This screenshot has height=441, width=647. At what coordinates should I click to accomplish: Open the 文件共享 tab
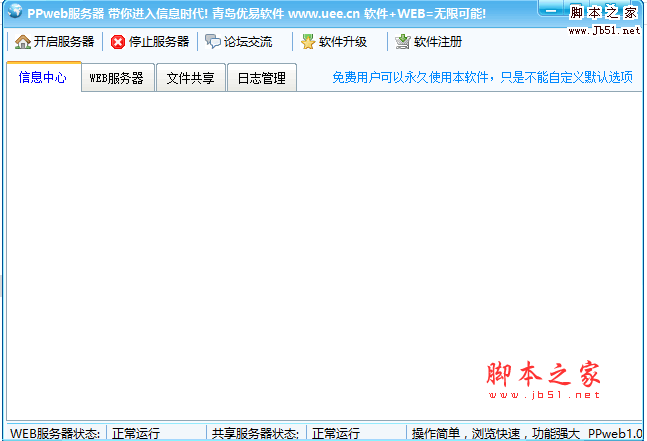click(191, 78)
